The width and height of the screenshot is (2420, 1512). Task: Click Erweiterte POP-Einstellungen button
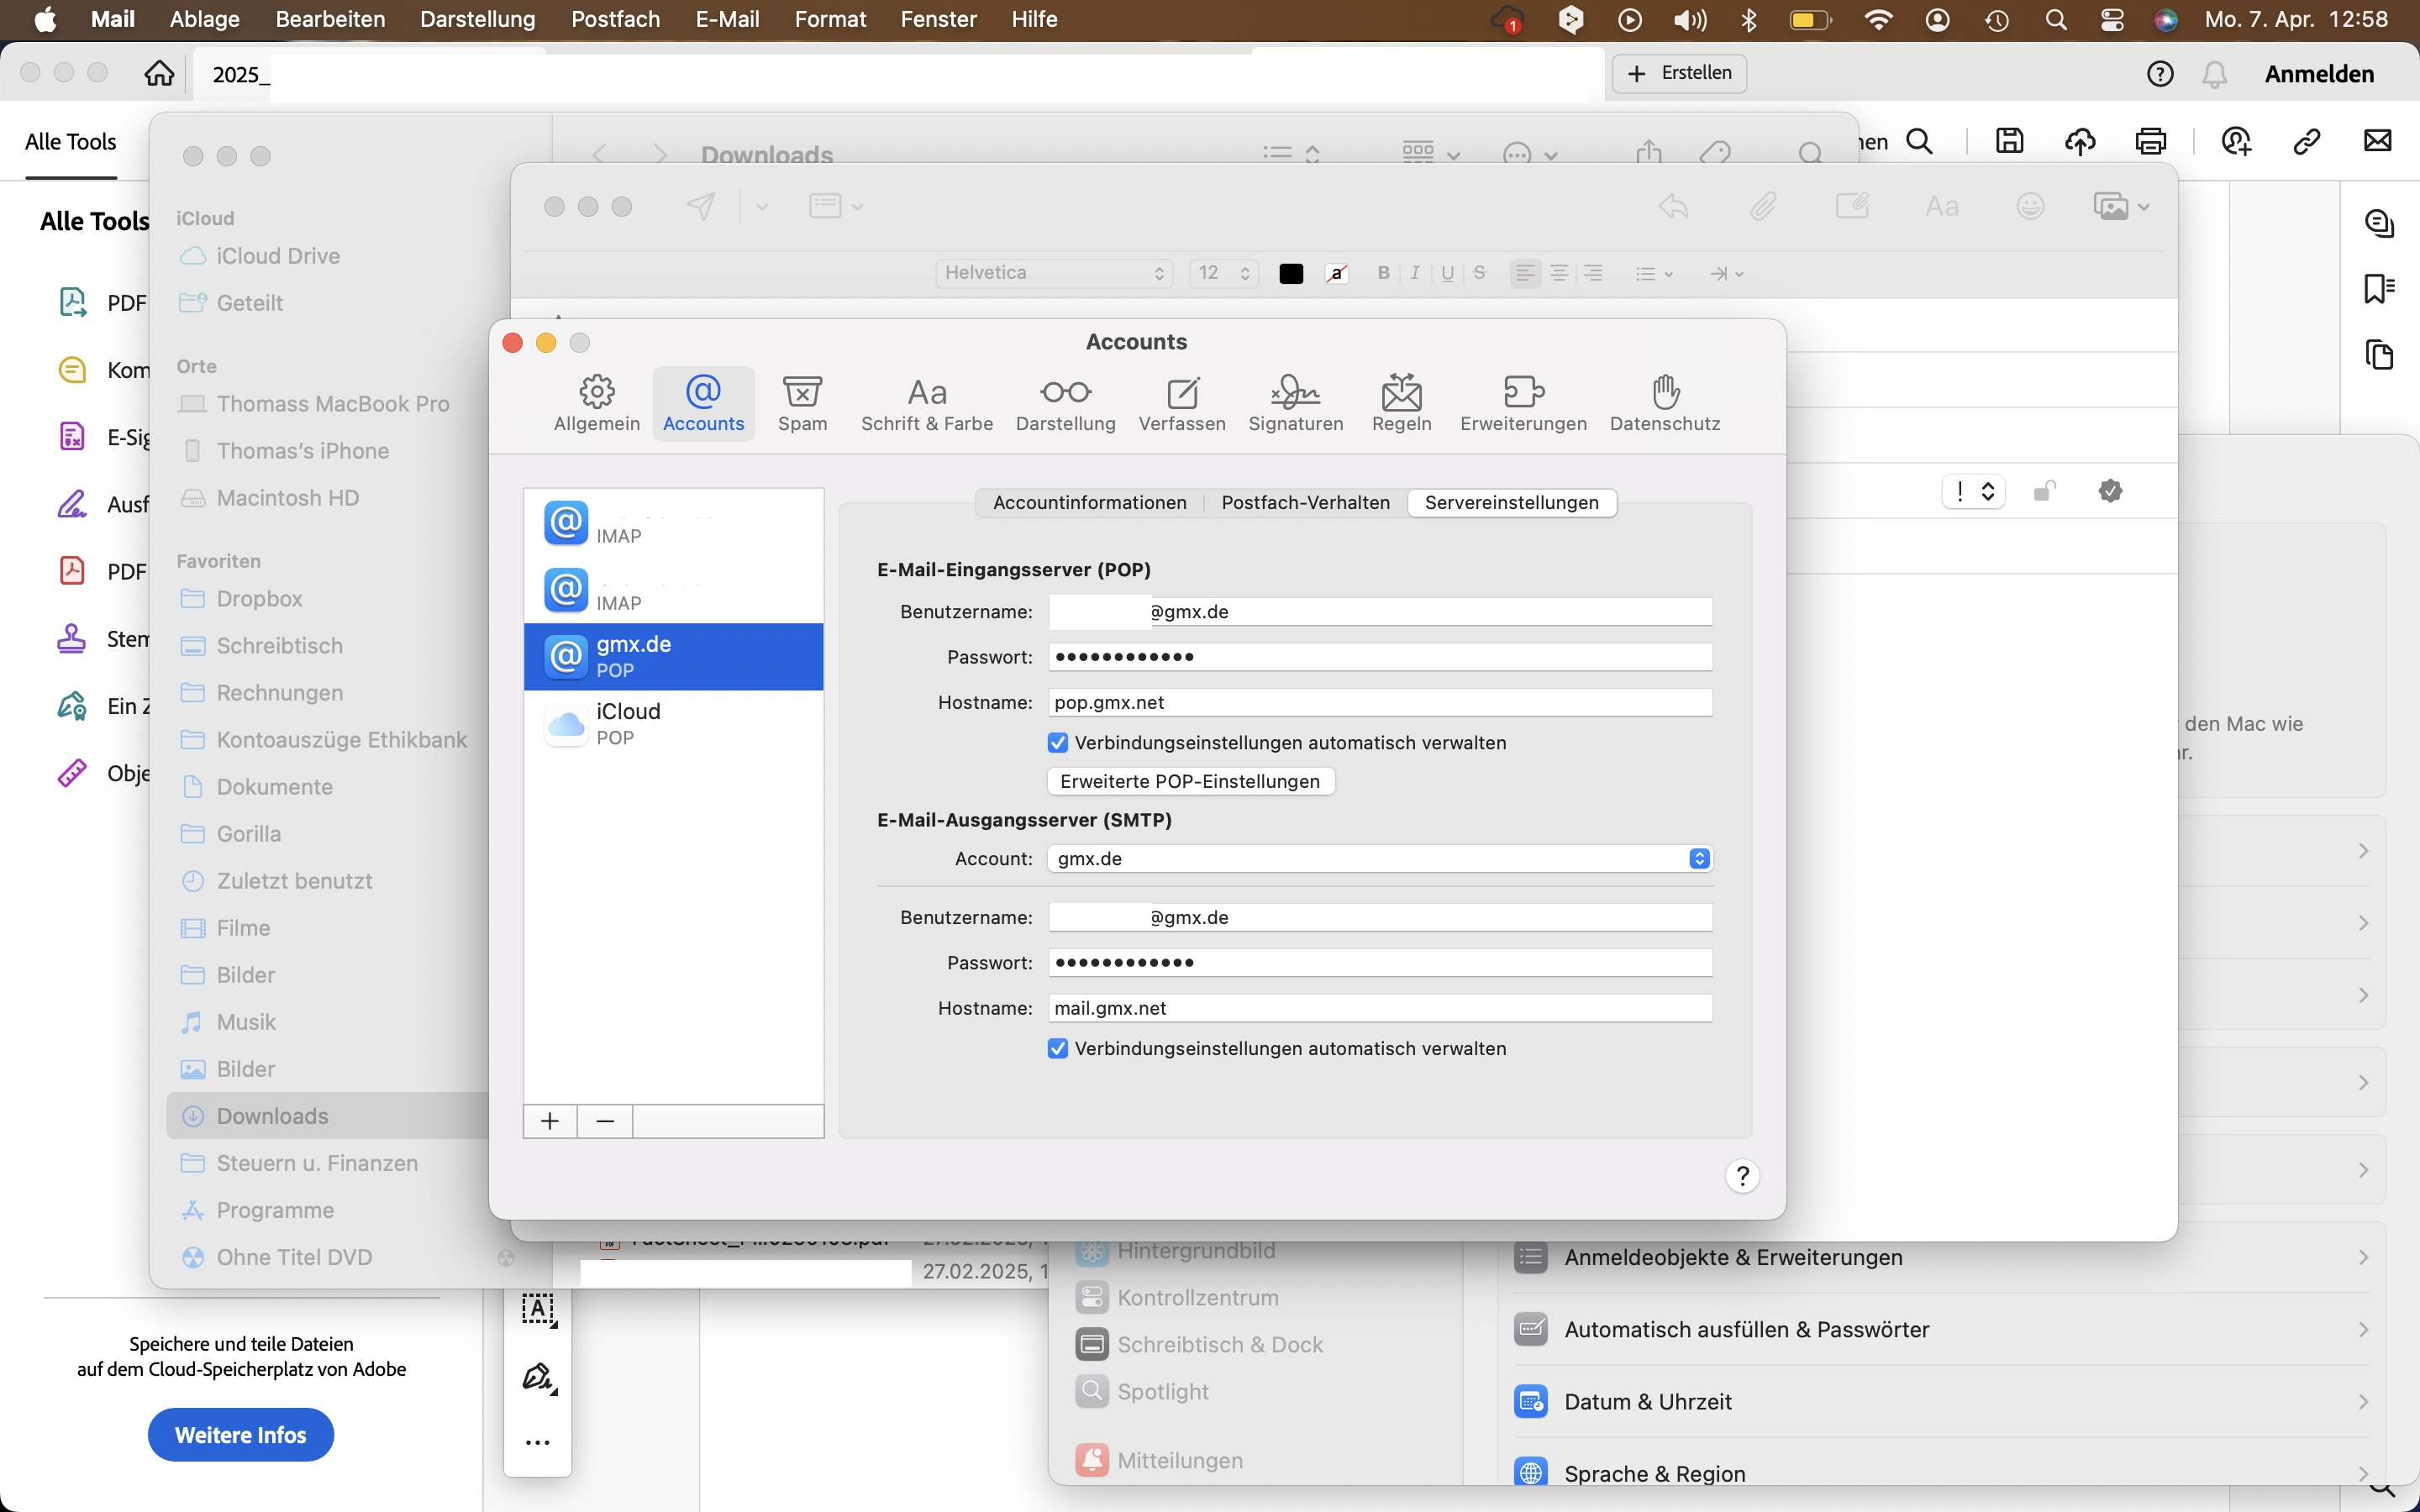(x=1190, y=782)
